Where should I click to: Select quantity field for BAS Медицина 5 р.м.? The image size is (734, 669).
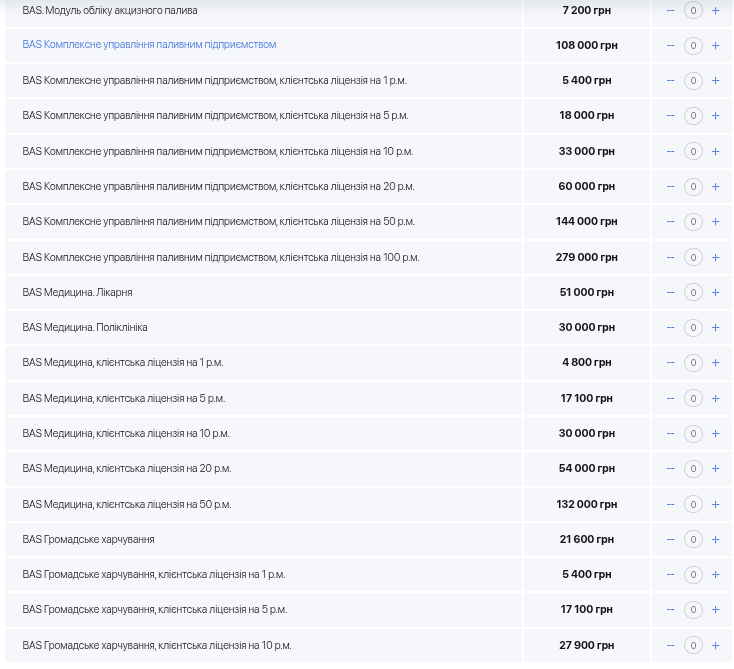coord(693,399)
